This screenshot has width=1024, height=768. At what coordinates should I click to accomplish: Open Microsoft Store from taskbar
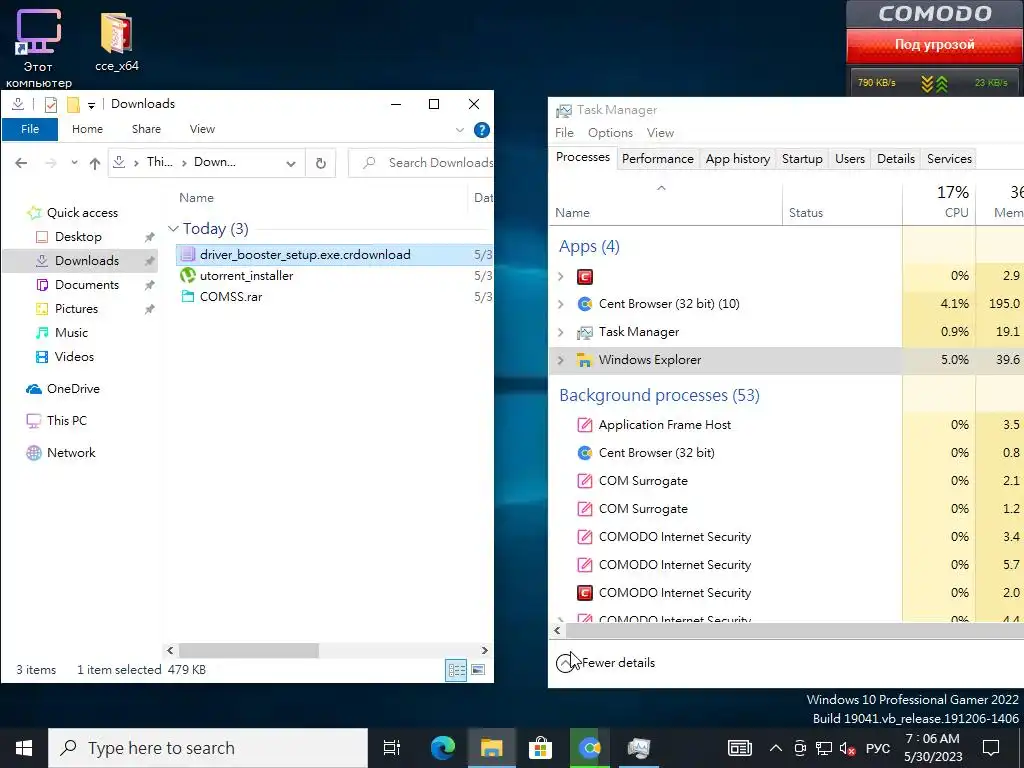point(540,748)
